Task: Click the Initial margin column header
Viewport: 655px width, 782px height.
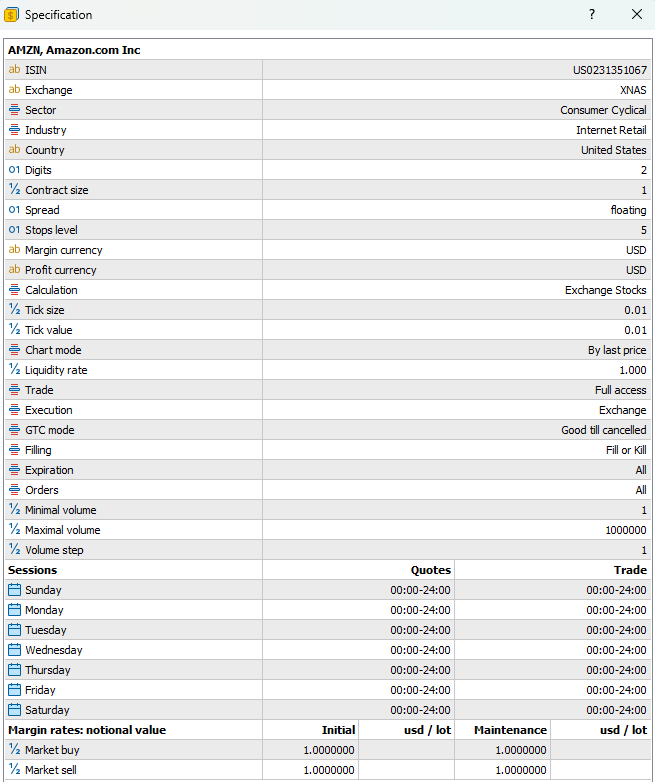Action: [x=338, y=730]
